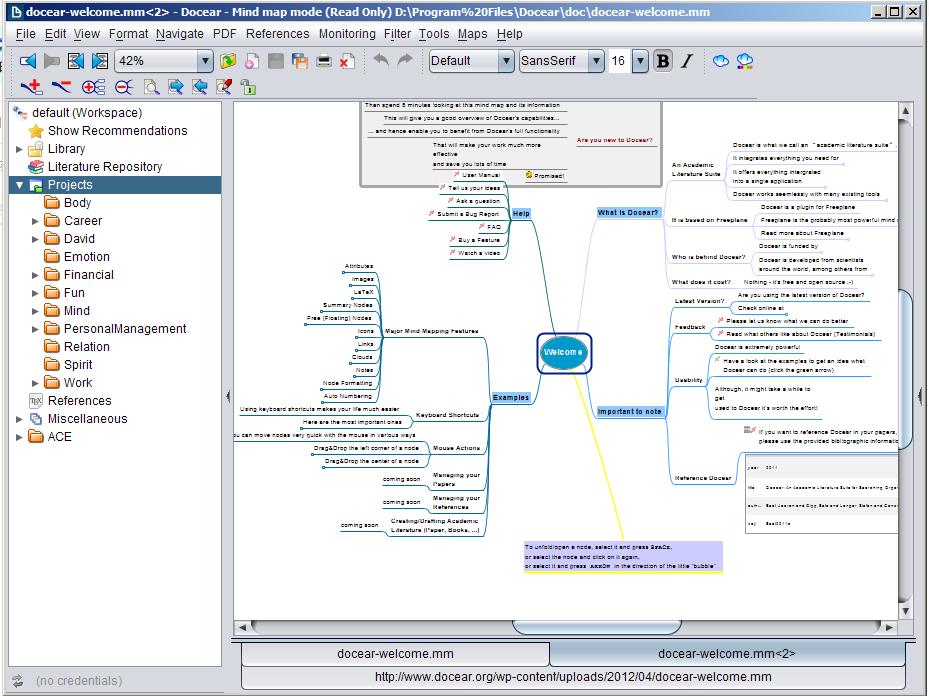
Task: Unfold all nodes with the circled plus icon
Action: 94,87
